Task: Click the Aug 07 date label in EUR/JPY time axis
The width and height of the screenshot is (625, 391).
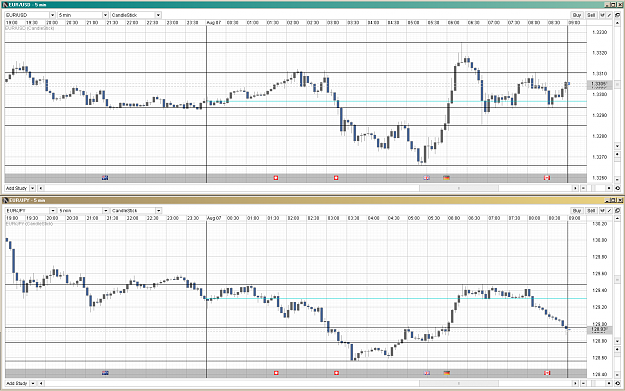Action: pyautogui.click(x=214, y=218)
